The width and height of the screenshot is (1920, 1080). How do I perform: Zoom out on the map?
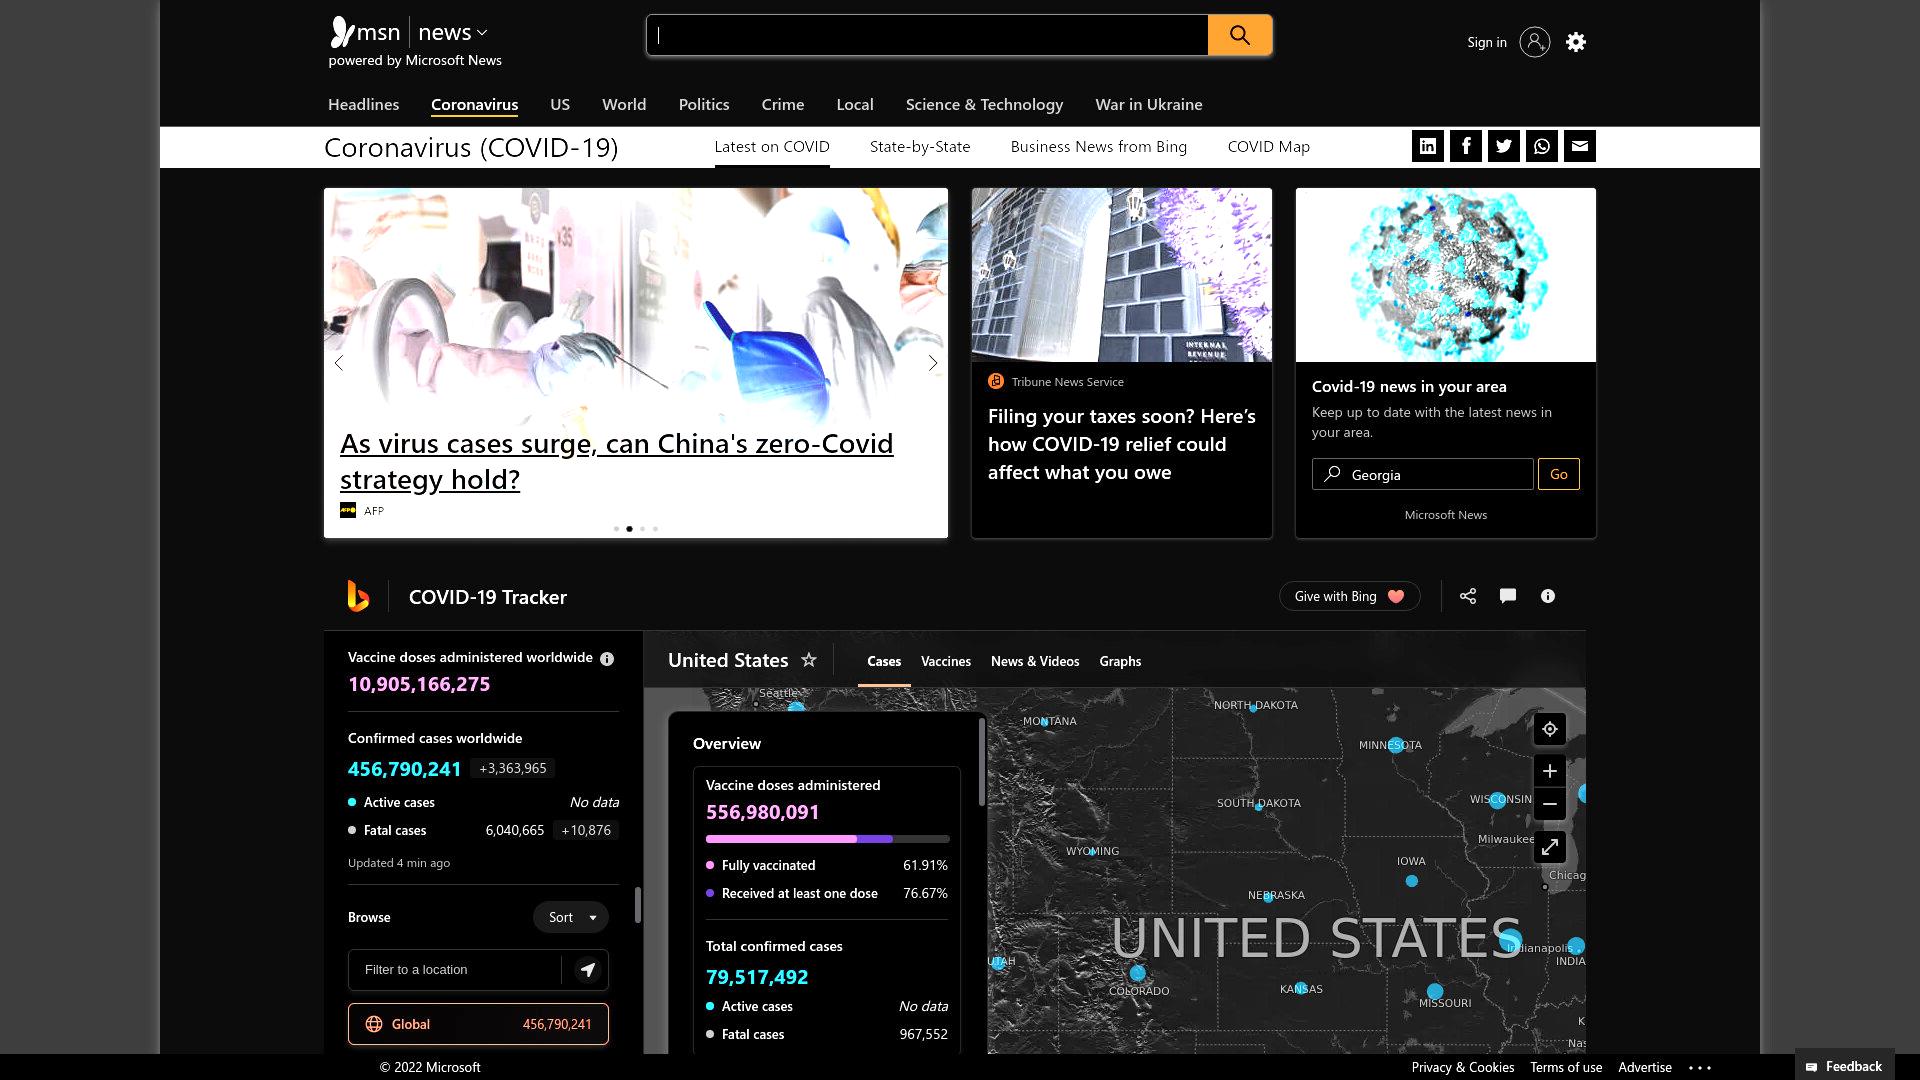coord(1550,804)
